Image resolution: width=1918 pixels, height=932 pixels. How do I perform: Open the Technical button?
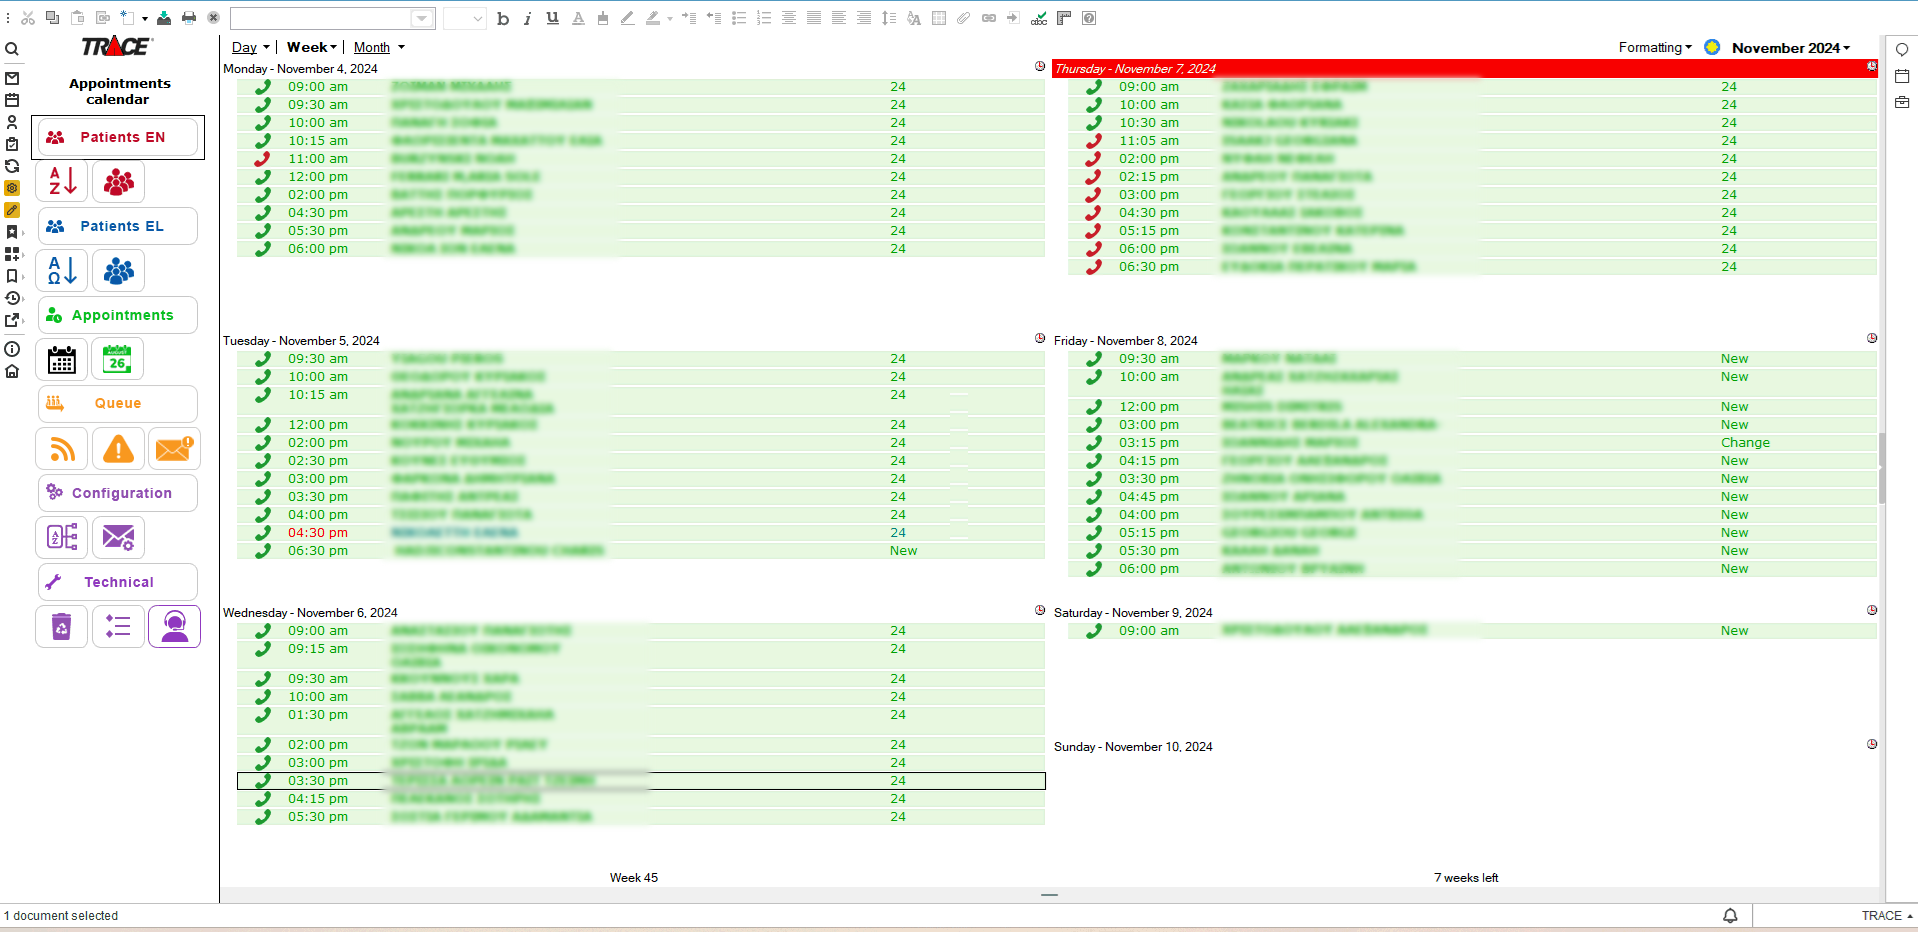(x=118, y=582)
